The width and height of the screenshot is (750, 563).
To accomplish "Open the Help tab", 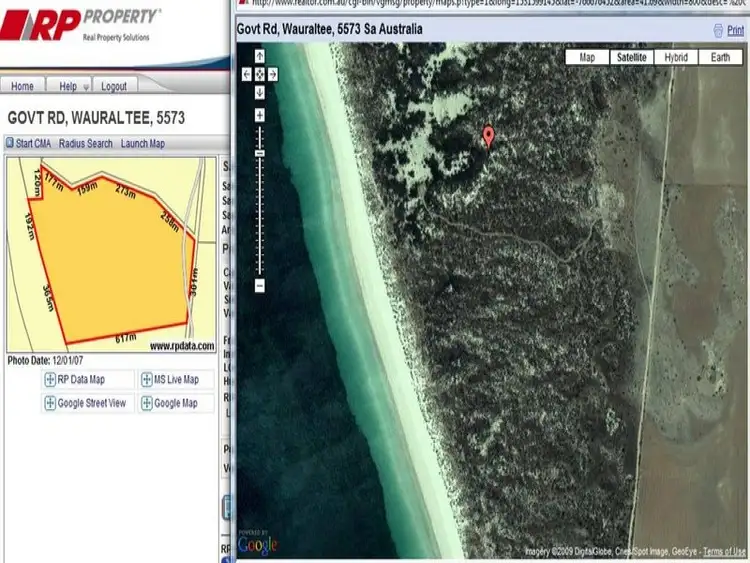I will click(x=68, y=86).
